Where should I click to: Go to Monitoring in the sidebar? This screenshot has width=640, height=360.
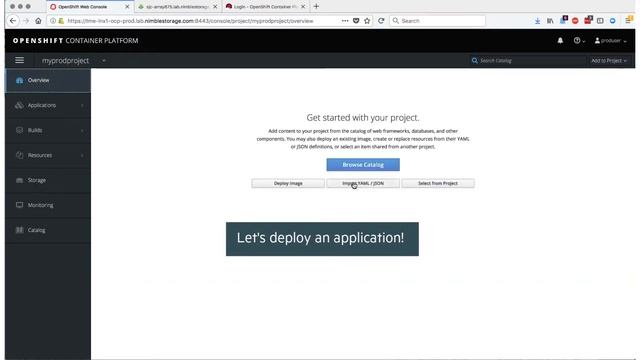pos(48,205)
